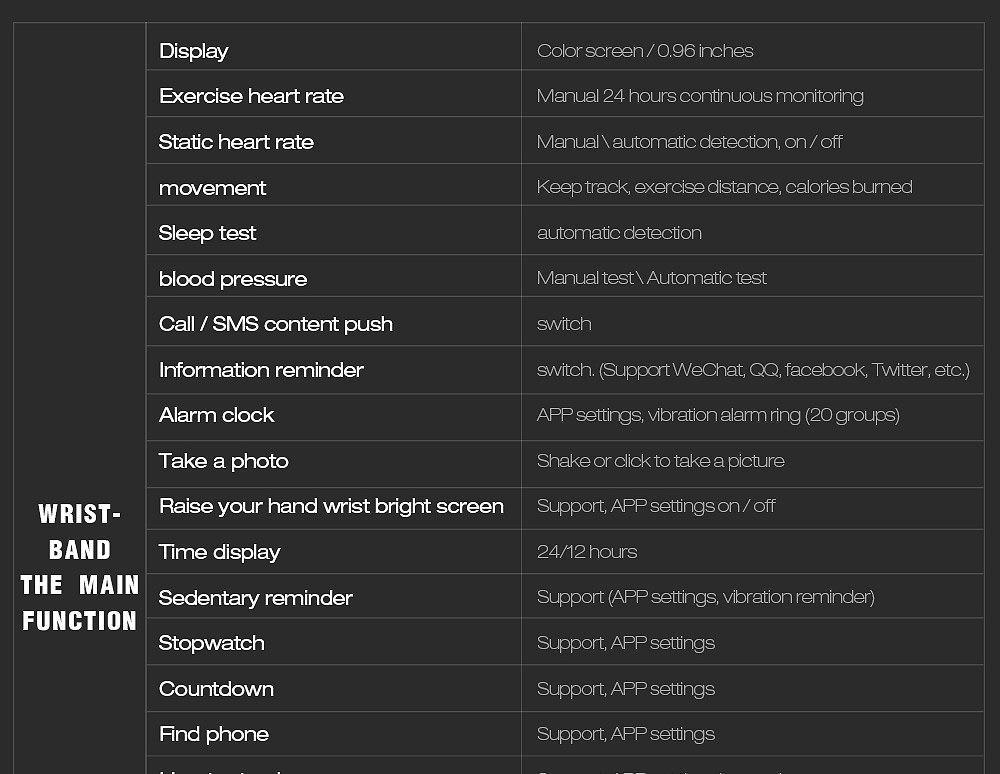Viewport: 1000px width, 774px height.
Task: Select the "Manual test \ Automatic test" value
Action: click(x=651, y=278)
